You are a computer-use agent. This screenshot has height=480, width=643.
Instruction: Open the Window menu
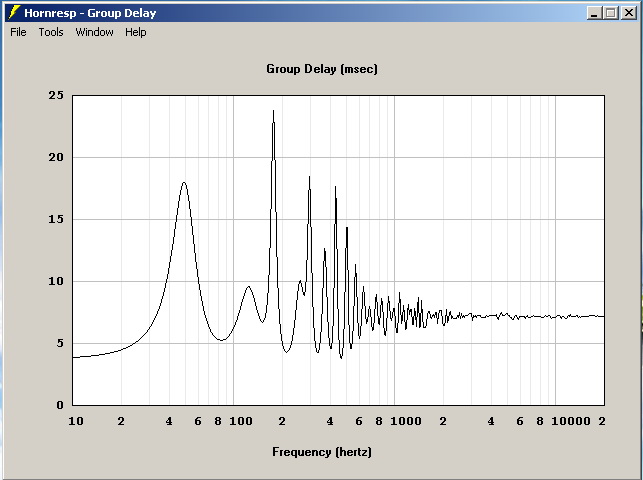[94, 32]
